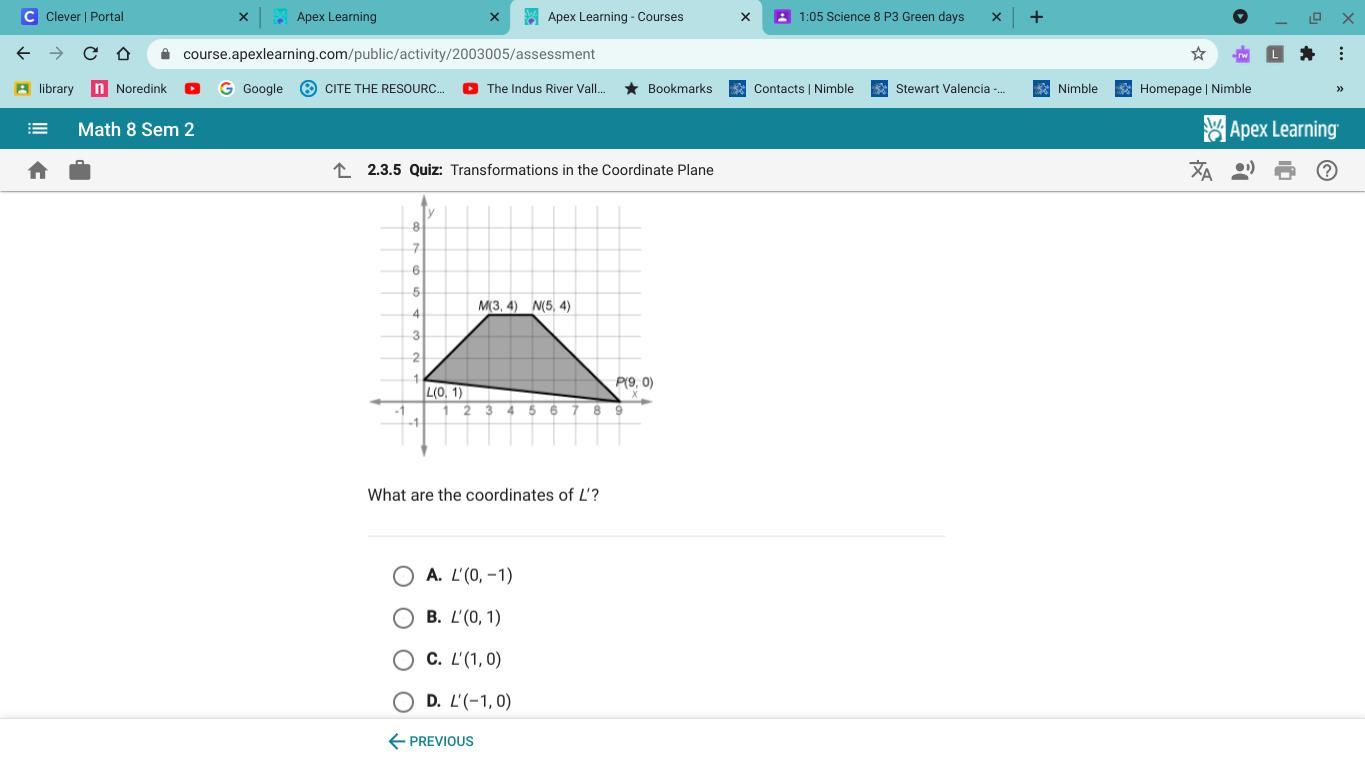Activate the text-to-speech reader icon

point(1243,170)
